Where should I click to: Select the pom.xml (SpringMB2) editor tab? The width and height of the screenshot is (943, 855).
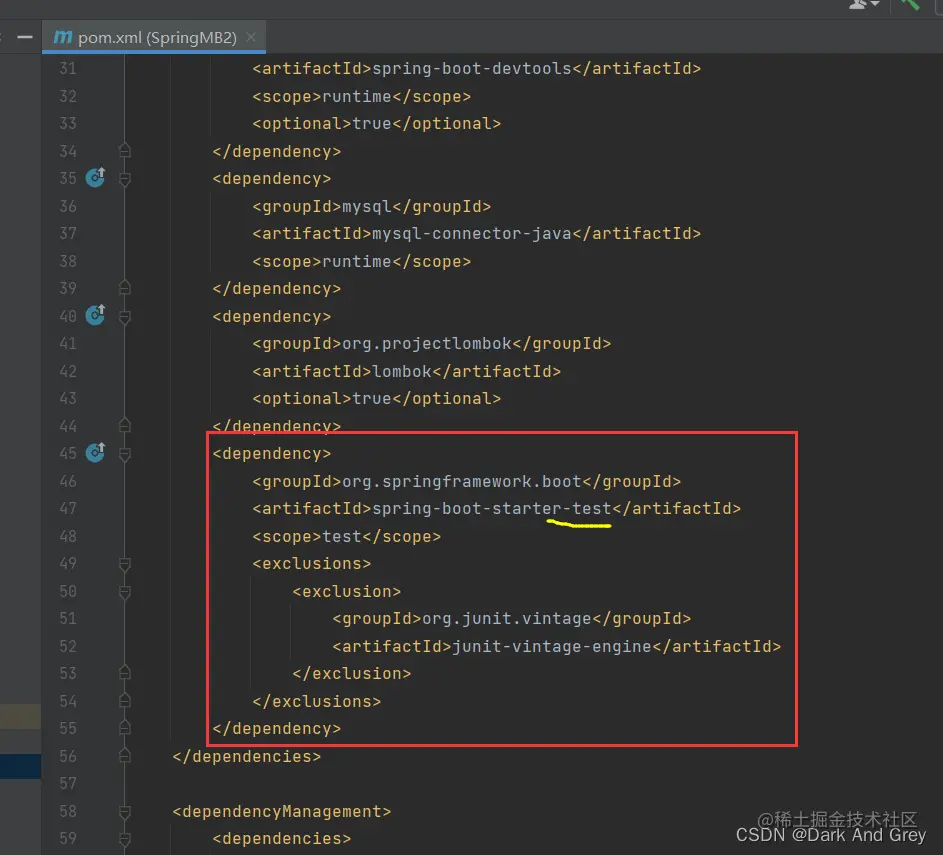click(154, 37)
